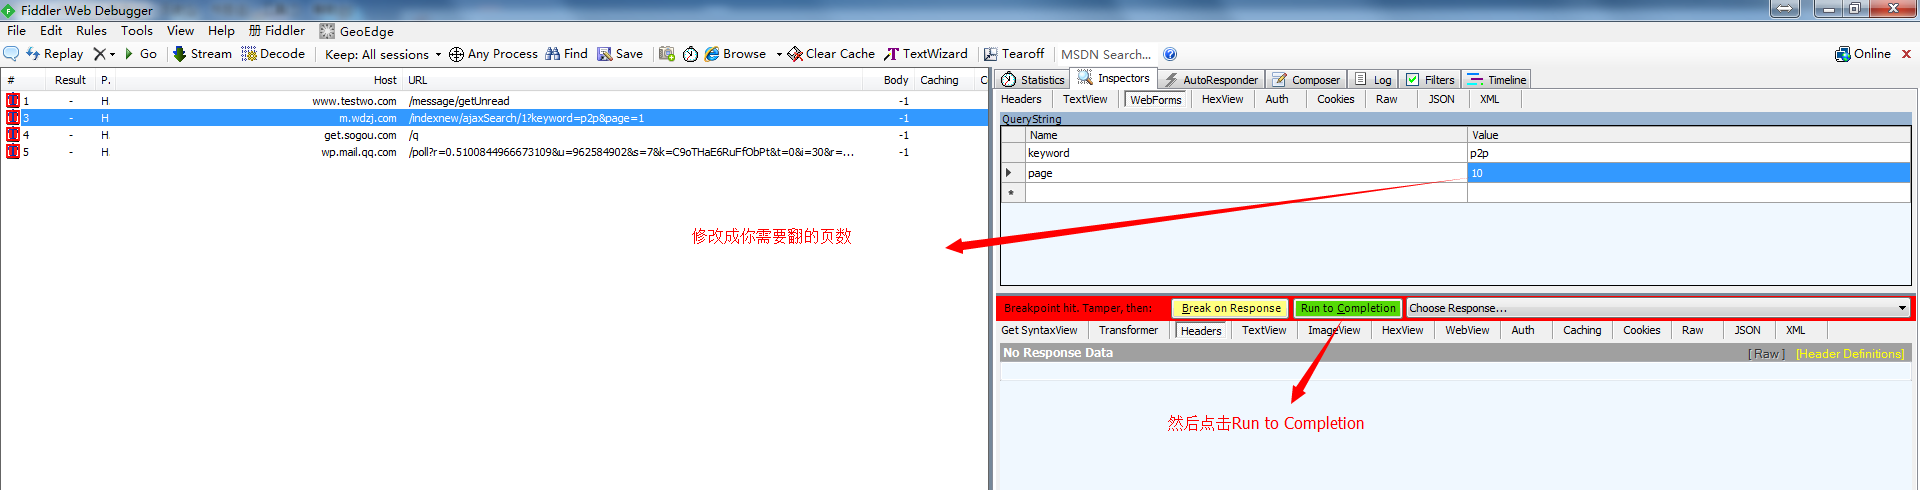Click Break on Response button
Image resolution: width=1920 pixels, height=490 pixels.
(1230, 308)
